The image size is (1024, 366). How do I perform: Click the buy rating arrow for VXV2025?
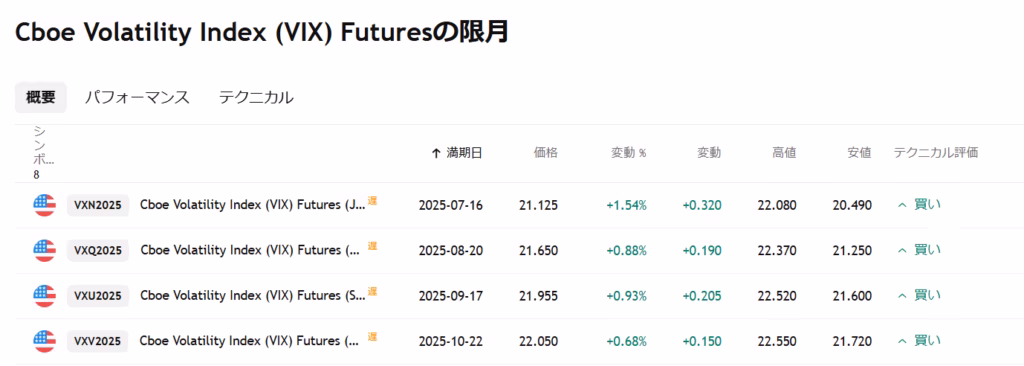tap(903, 341)
